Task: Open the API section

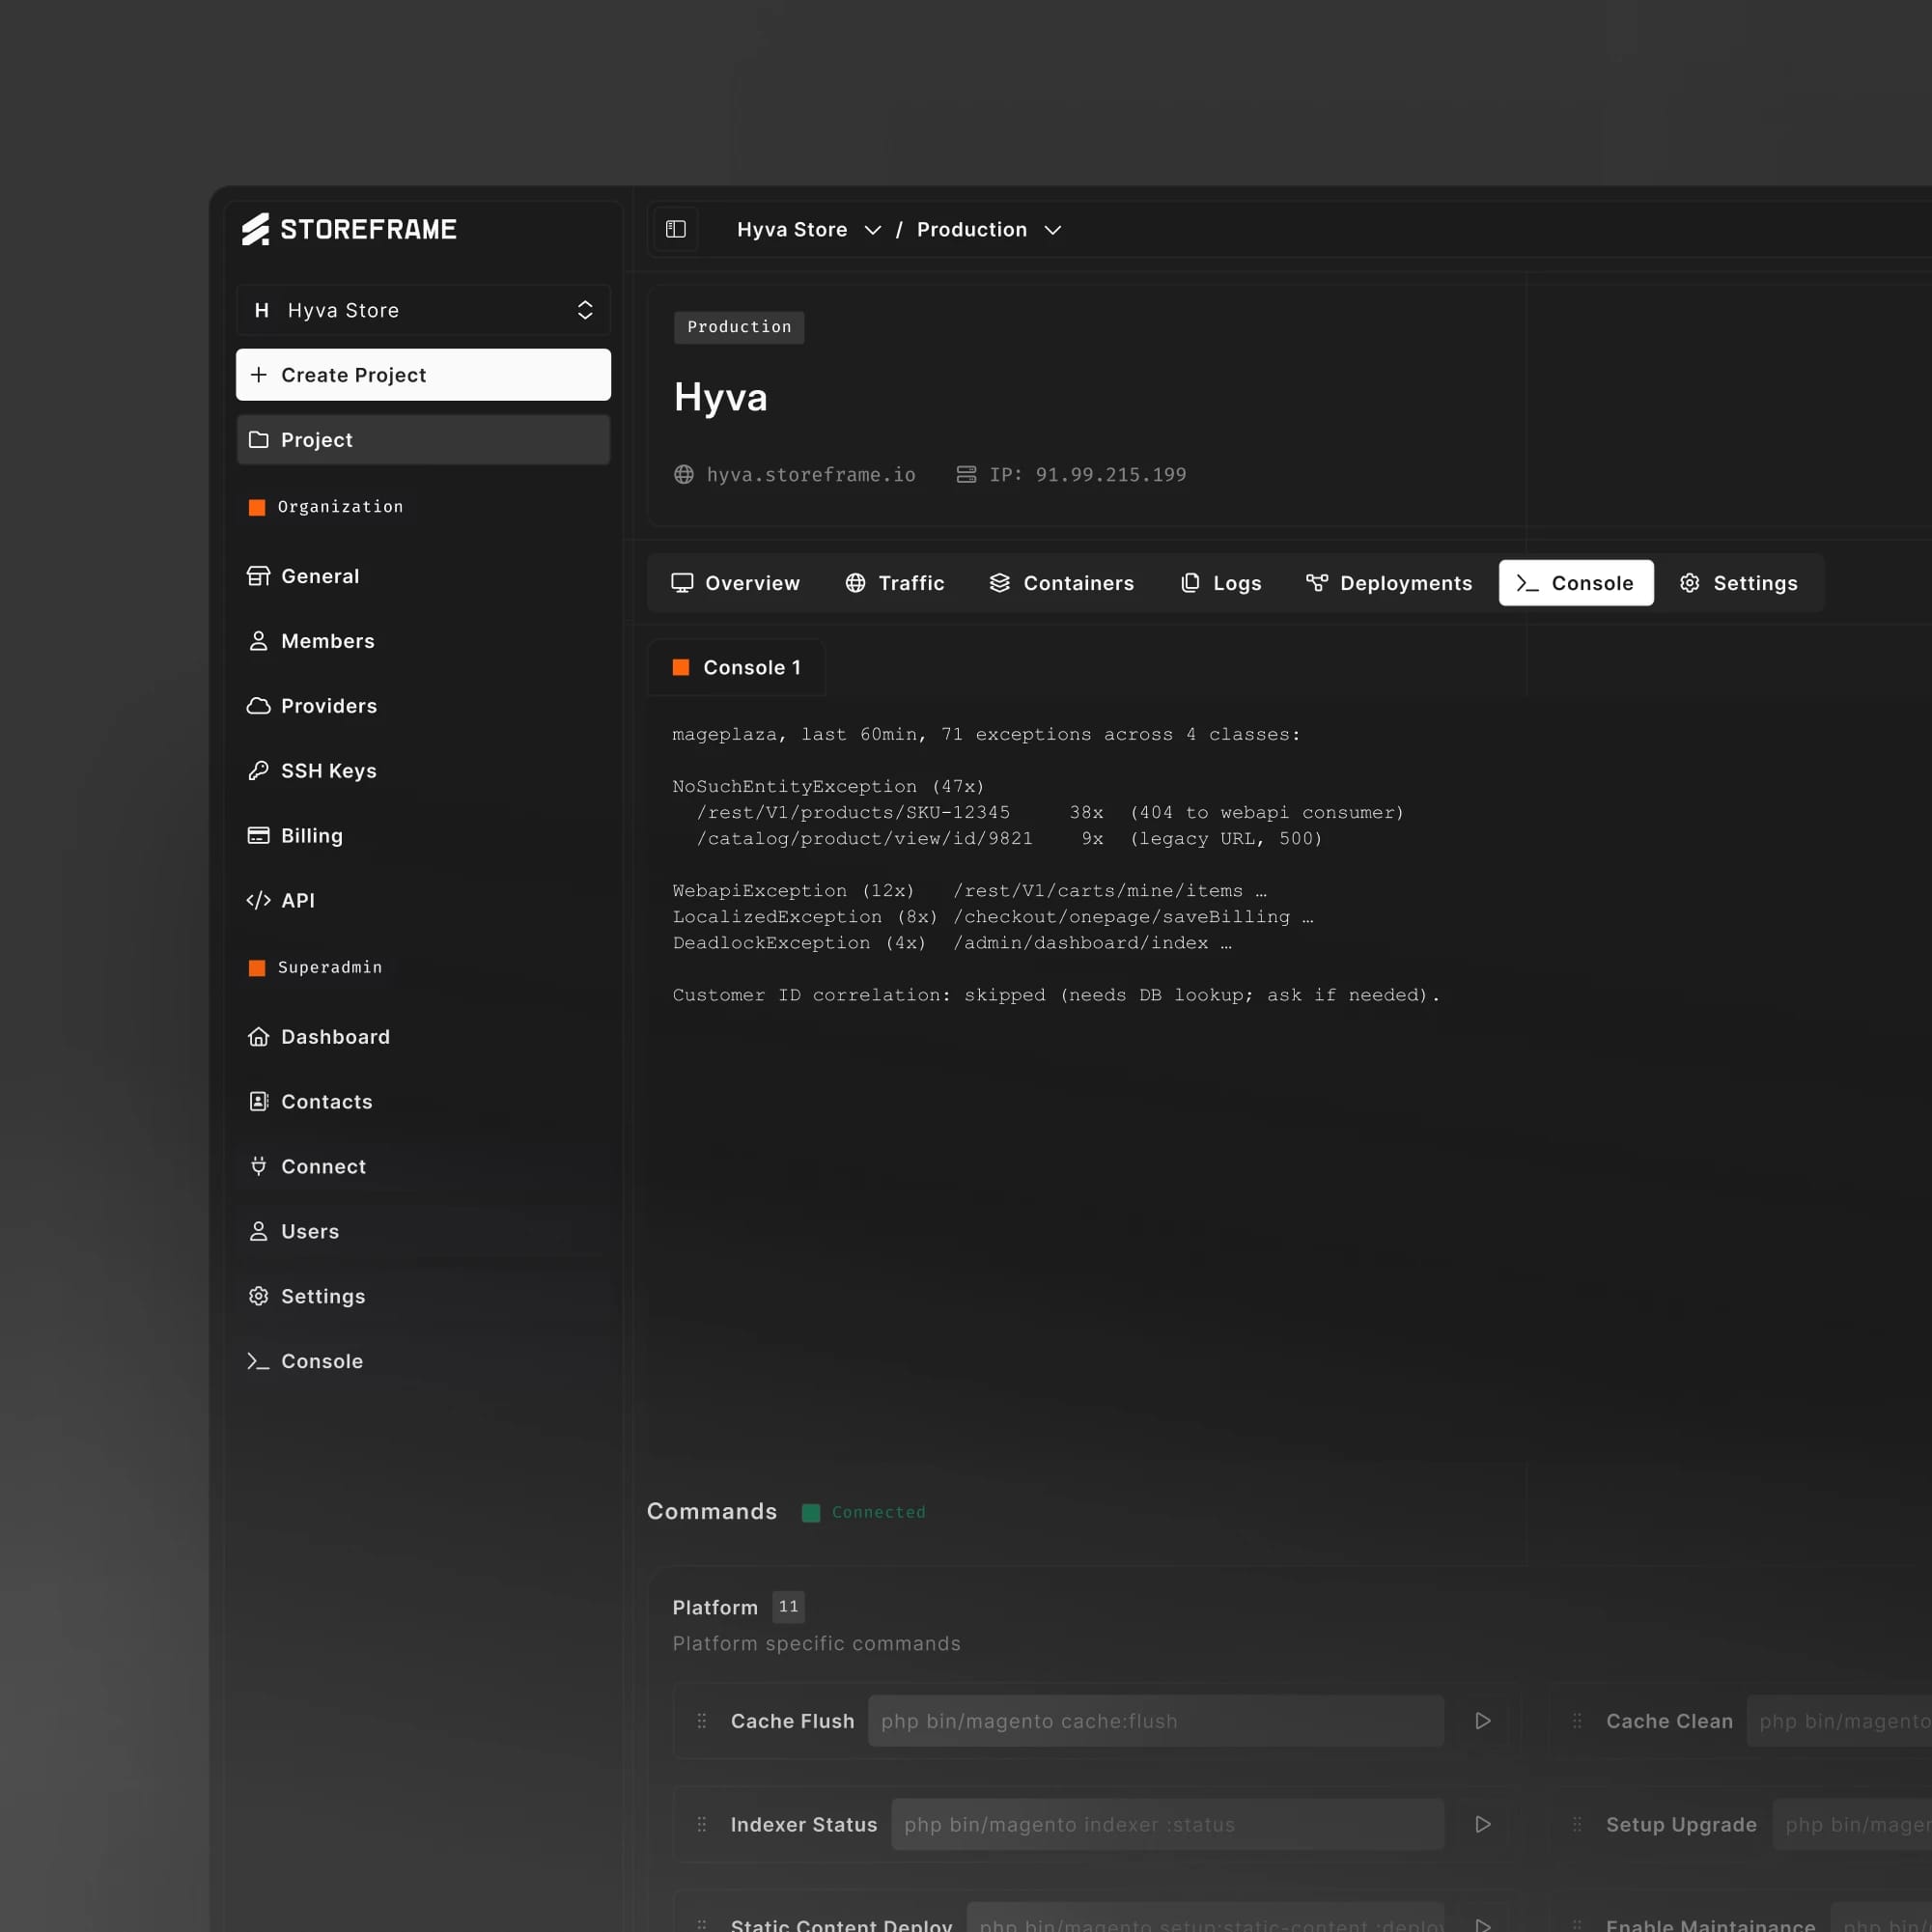Action: [280, 900]
